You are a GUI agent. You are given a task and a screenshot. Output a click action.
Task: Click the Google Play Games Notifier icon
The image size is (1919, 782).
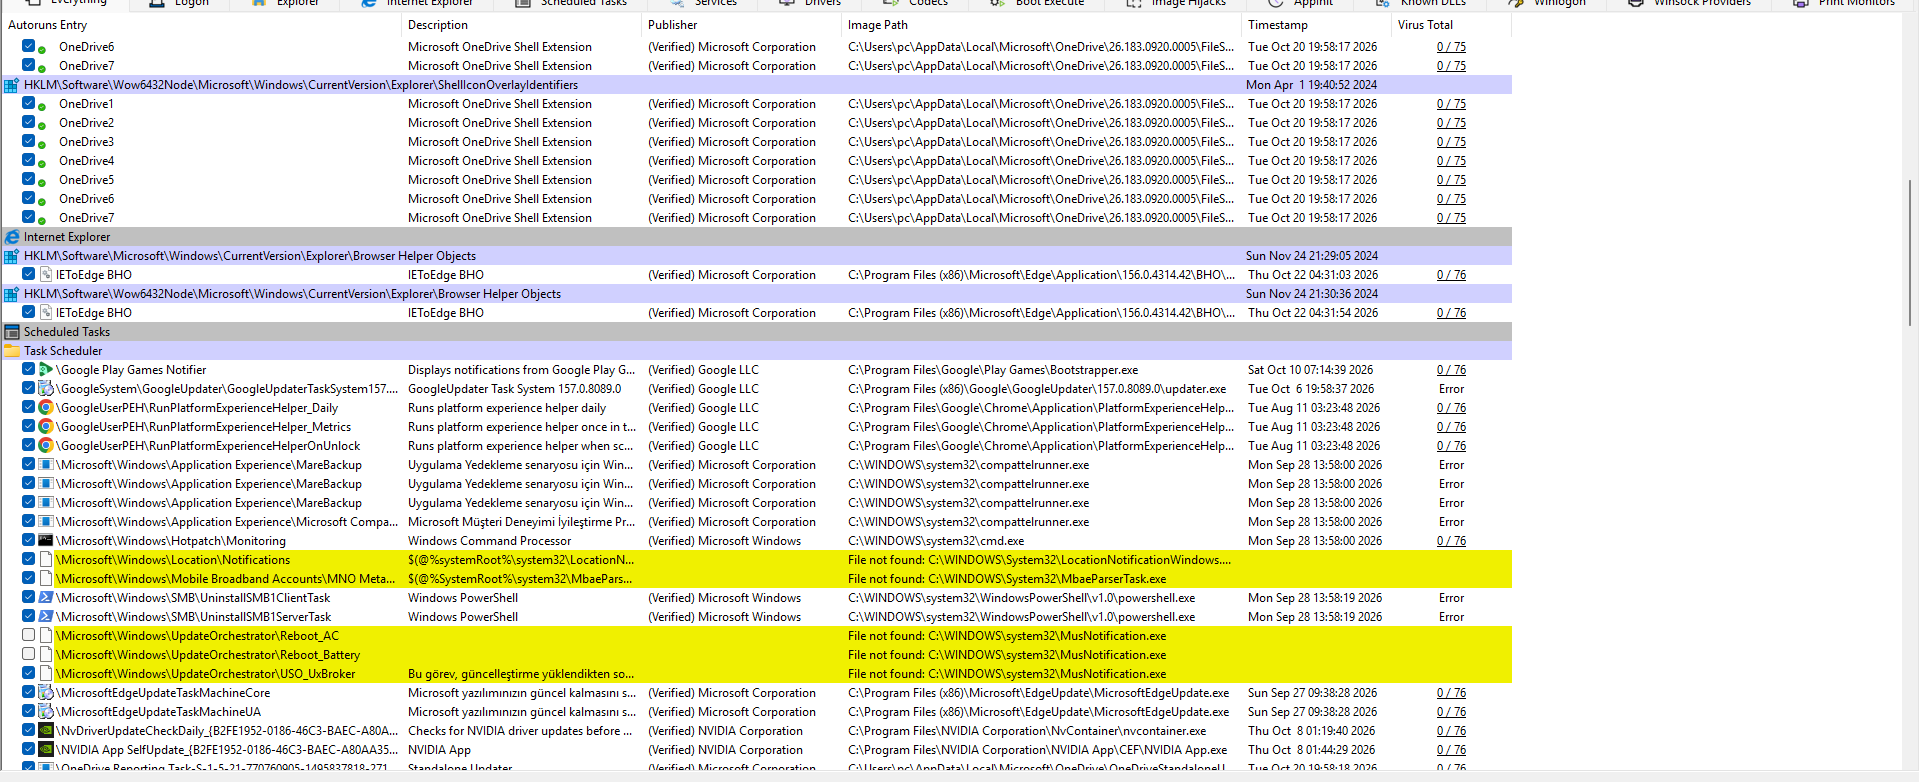[46, 370]
